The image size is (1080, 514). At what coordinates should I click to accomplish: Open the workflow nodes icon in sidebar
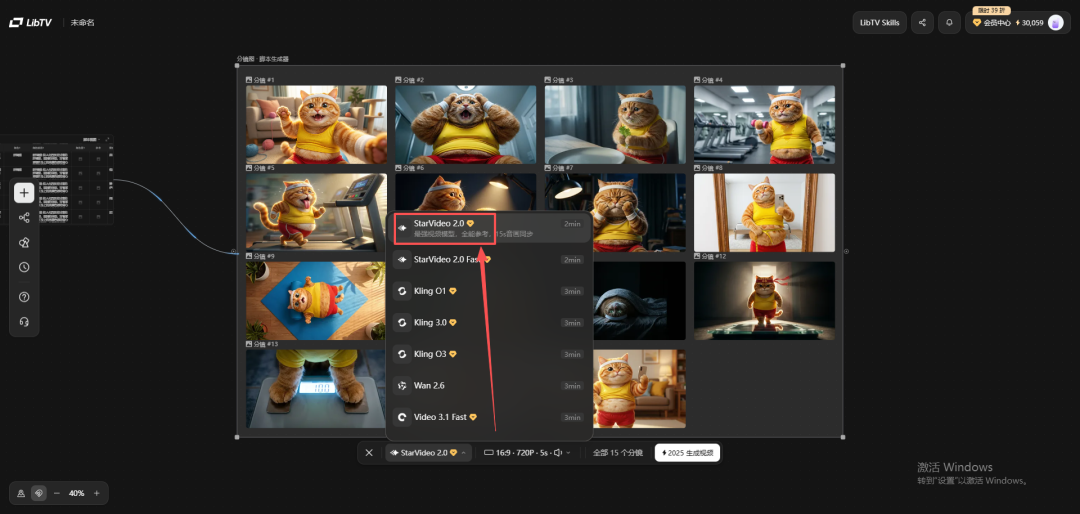coord(24,218)
